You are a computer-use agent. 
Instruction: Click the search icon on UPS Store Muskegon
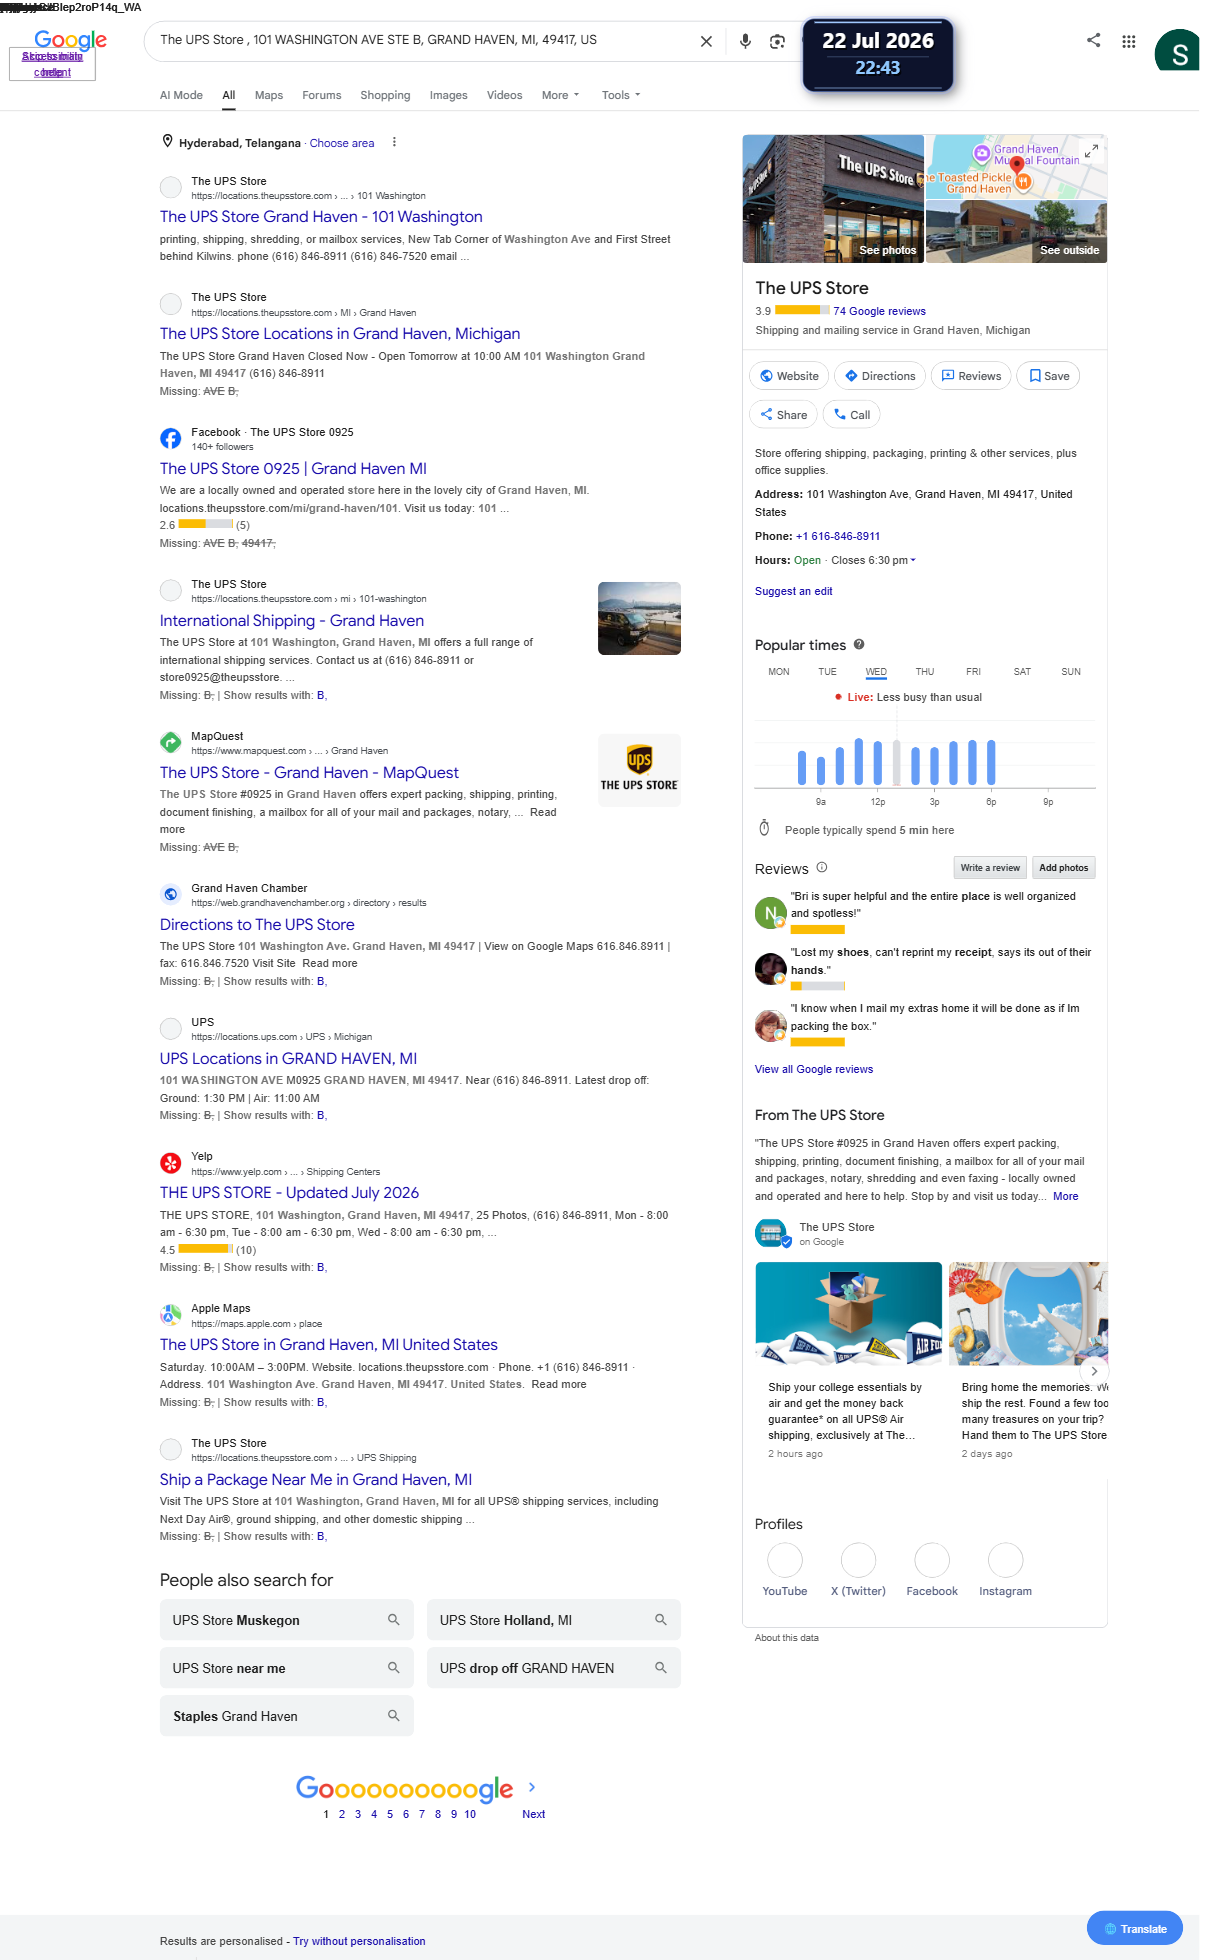point(394,1619)
